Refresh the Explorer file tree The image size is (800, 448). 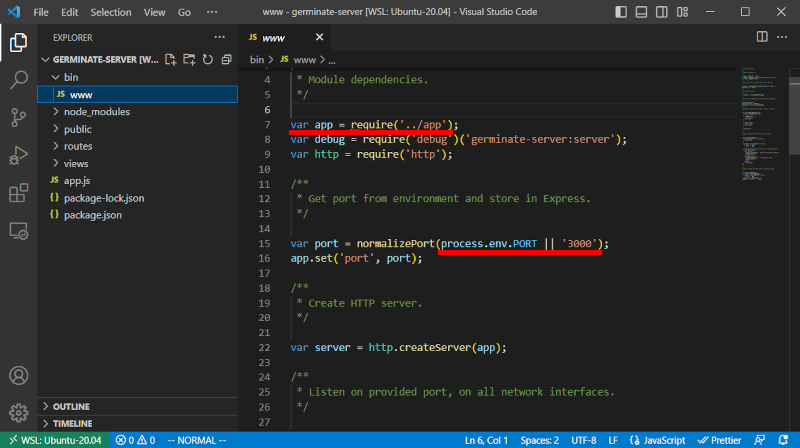(208, 60)
